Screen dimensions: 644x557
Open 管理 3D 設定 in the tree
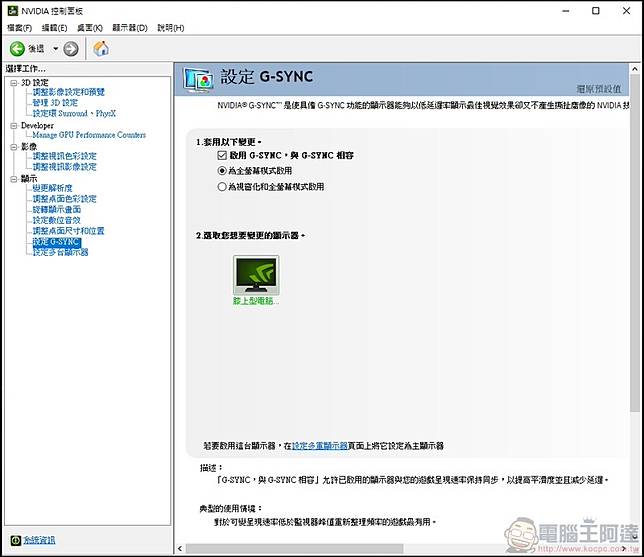click(x=55, y=103)
